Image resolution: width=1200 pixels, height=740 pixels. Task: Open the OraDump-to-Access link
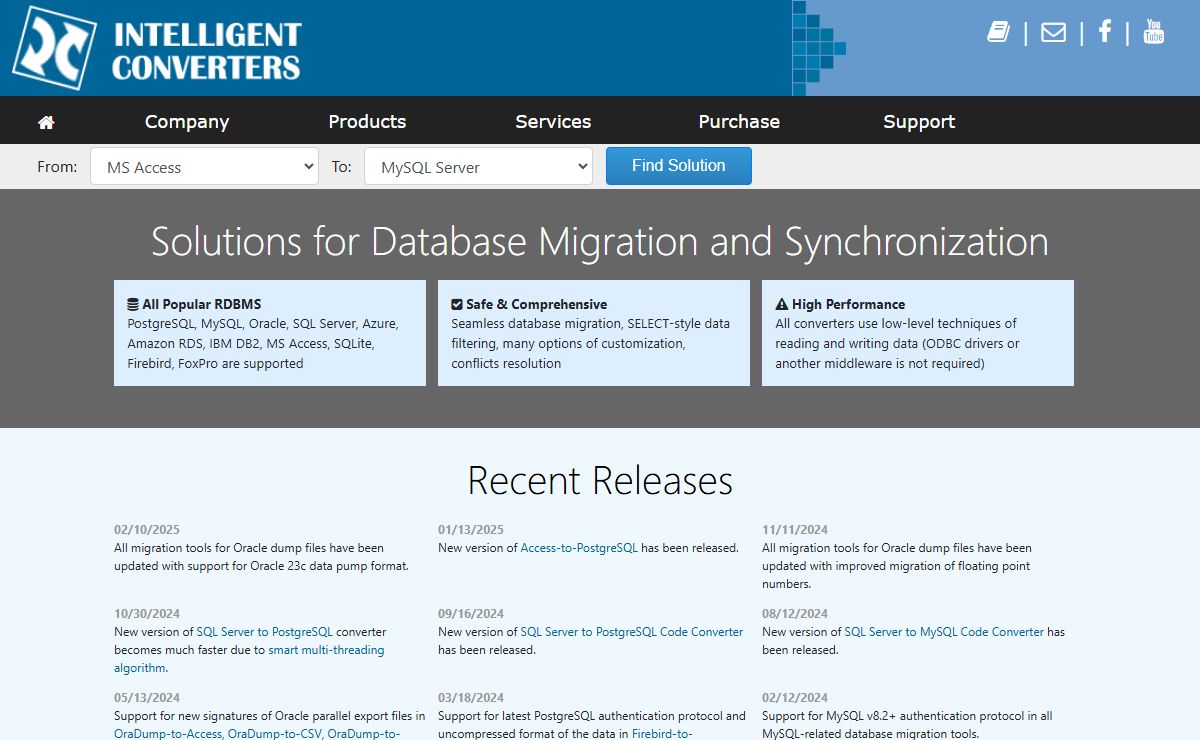[167, 734]
